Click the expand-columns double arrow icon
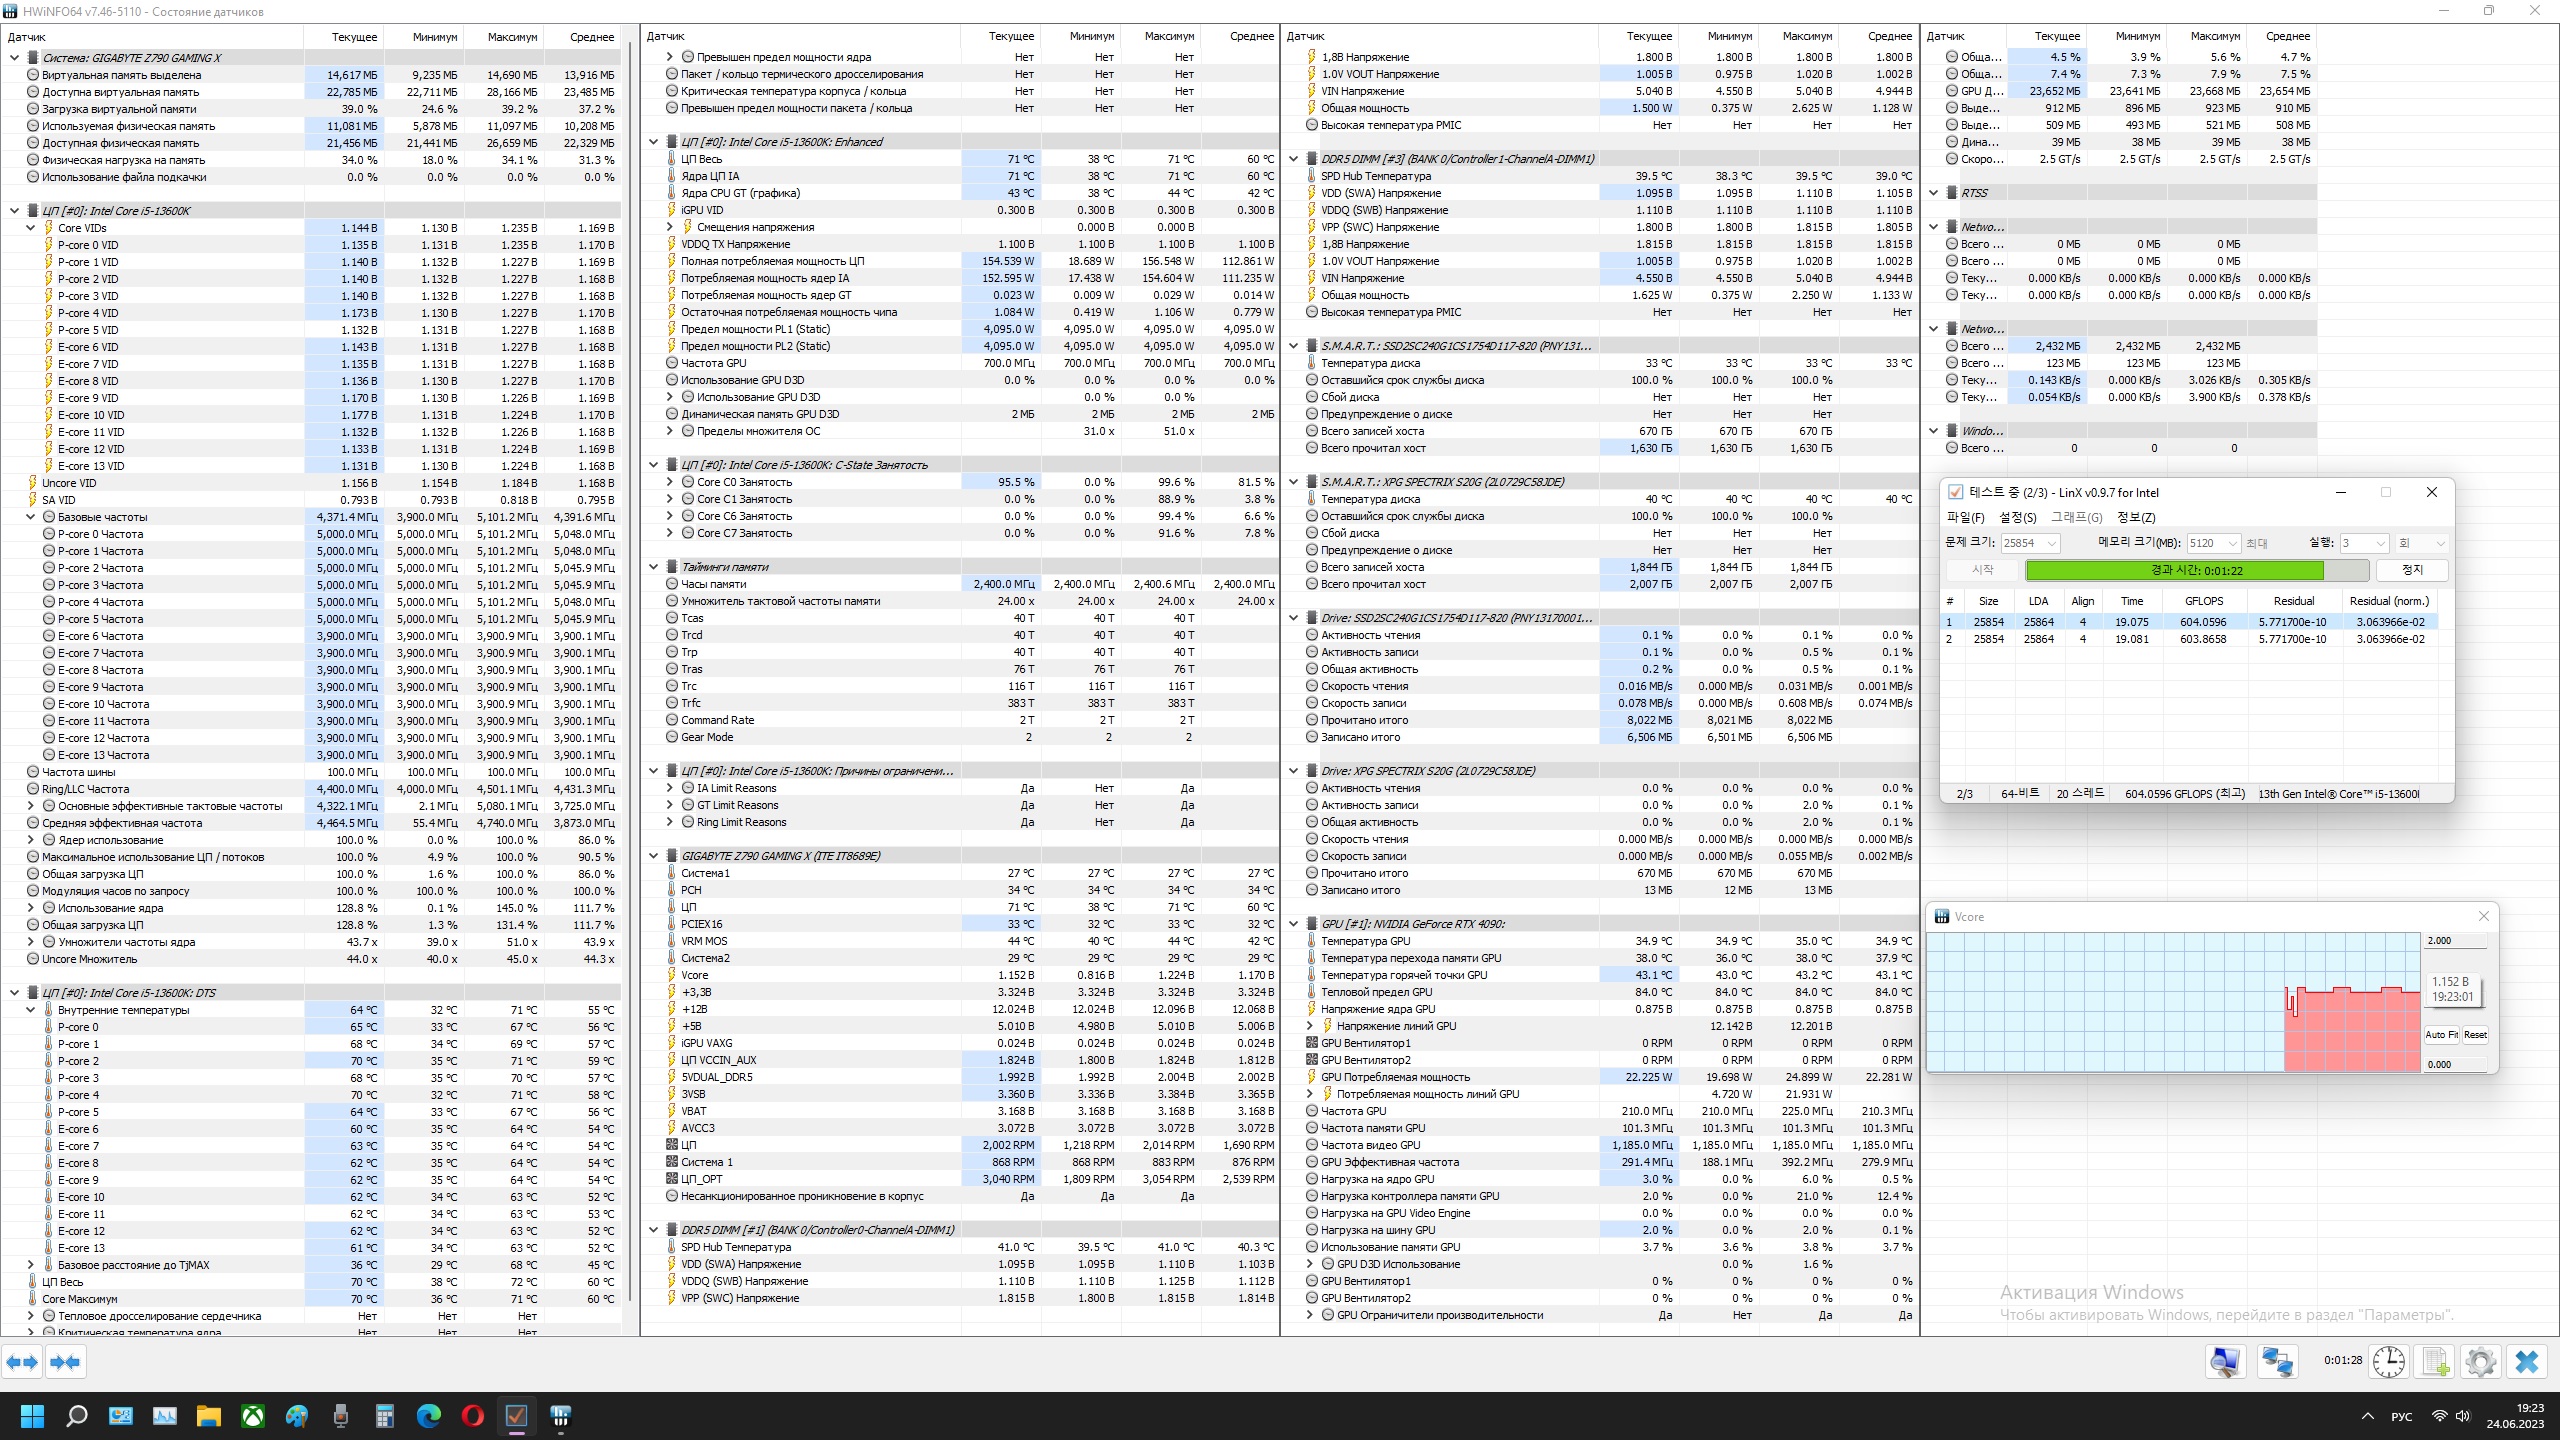The image size is (2560, 1440). click(x=22, y=1362)
